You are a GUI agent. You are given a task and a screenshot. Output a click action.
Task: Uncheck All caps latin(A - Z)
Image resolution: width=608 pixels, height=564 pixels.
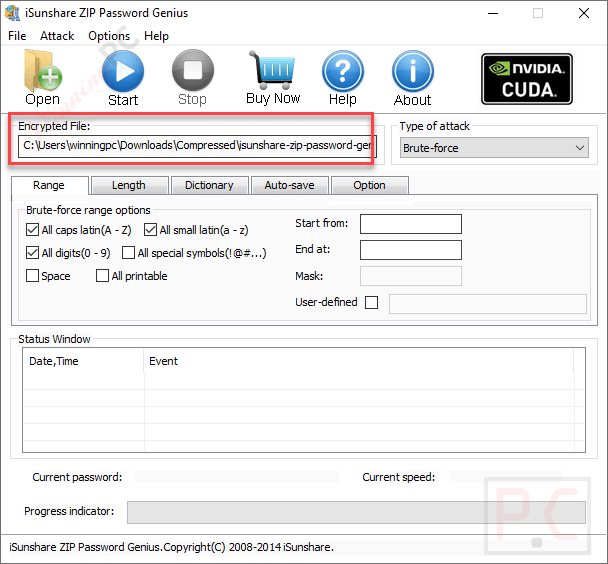32,230
